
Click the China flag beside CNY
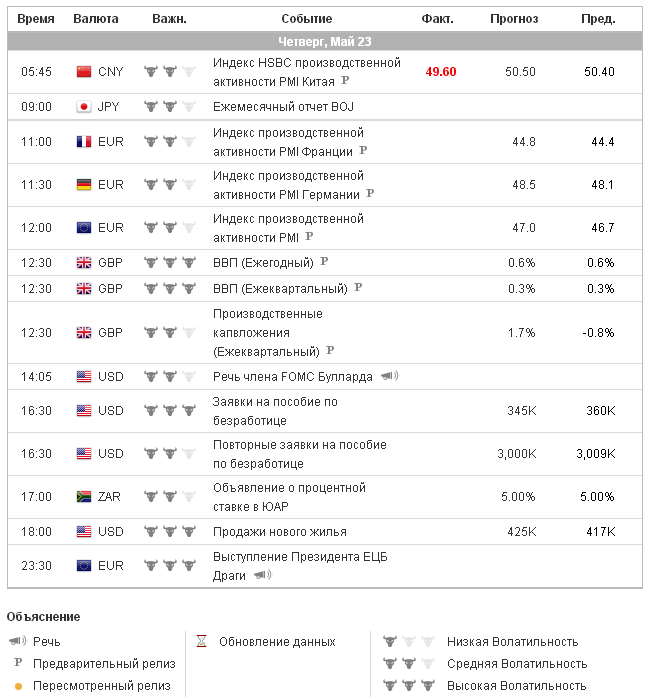pyautogui.click(x=84, y=72)
